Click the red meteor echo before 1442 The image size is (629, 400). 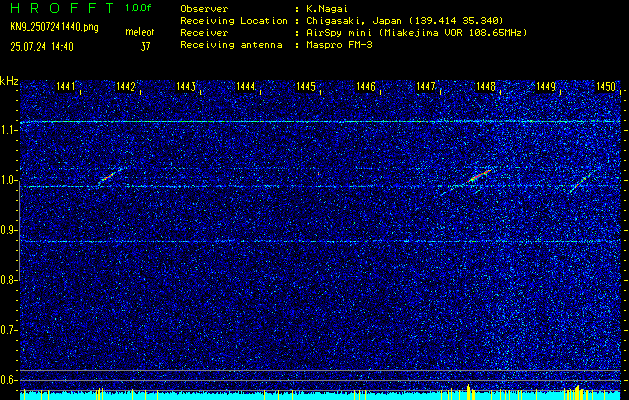(x=108, y=177)
